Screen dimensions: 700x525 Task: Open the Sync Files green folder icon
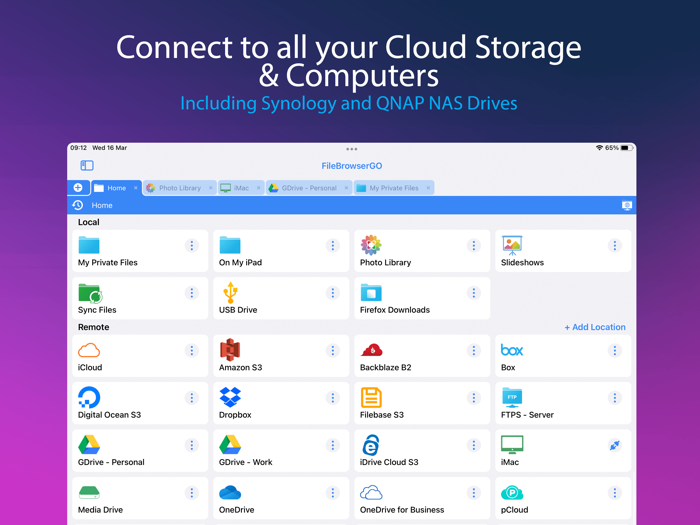pos(90,293)
